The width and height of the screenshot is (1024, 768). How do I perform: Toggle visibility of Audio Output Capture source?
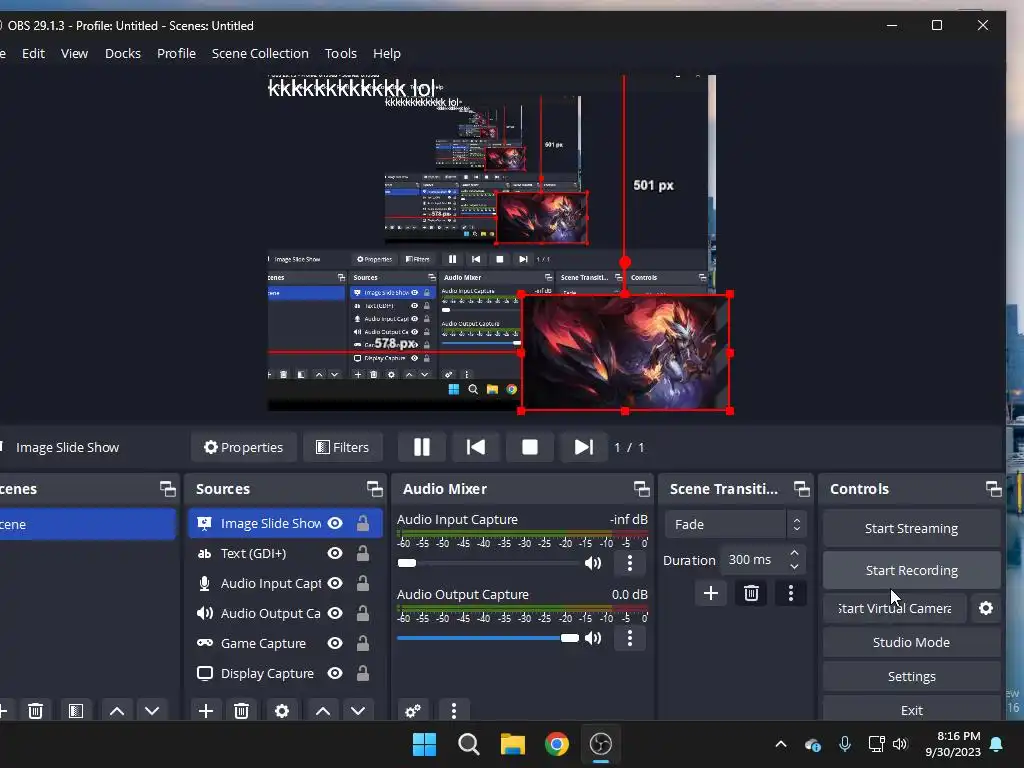pyautogui.click(x=335, y=613)
